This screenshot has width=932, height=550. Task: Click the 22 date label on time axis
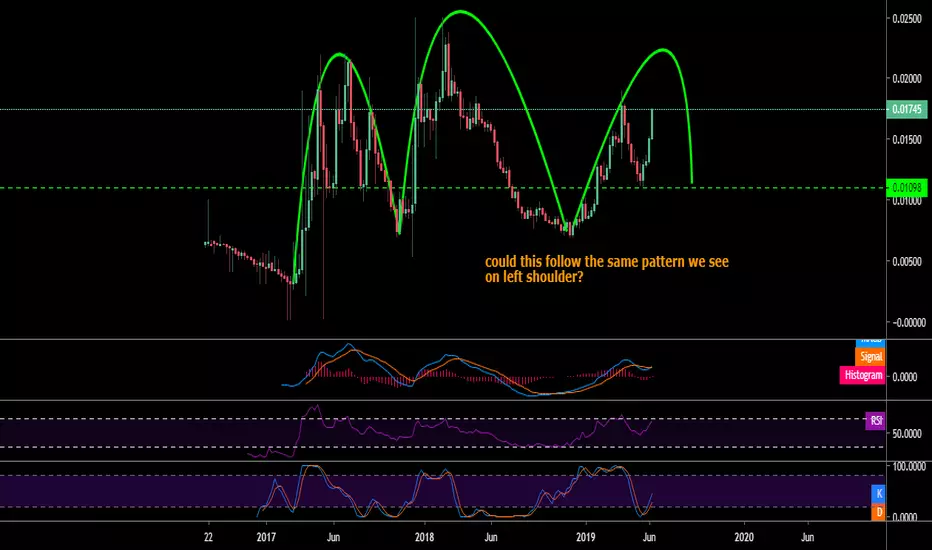[208, 538]
